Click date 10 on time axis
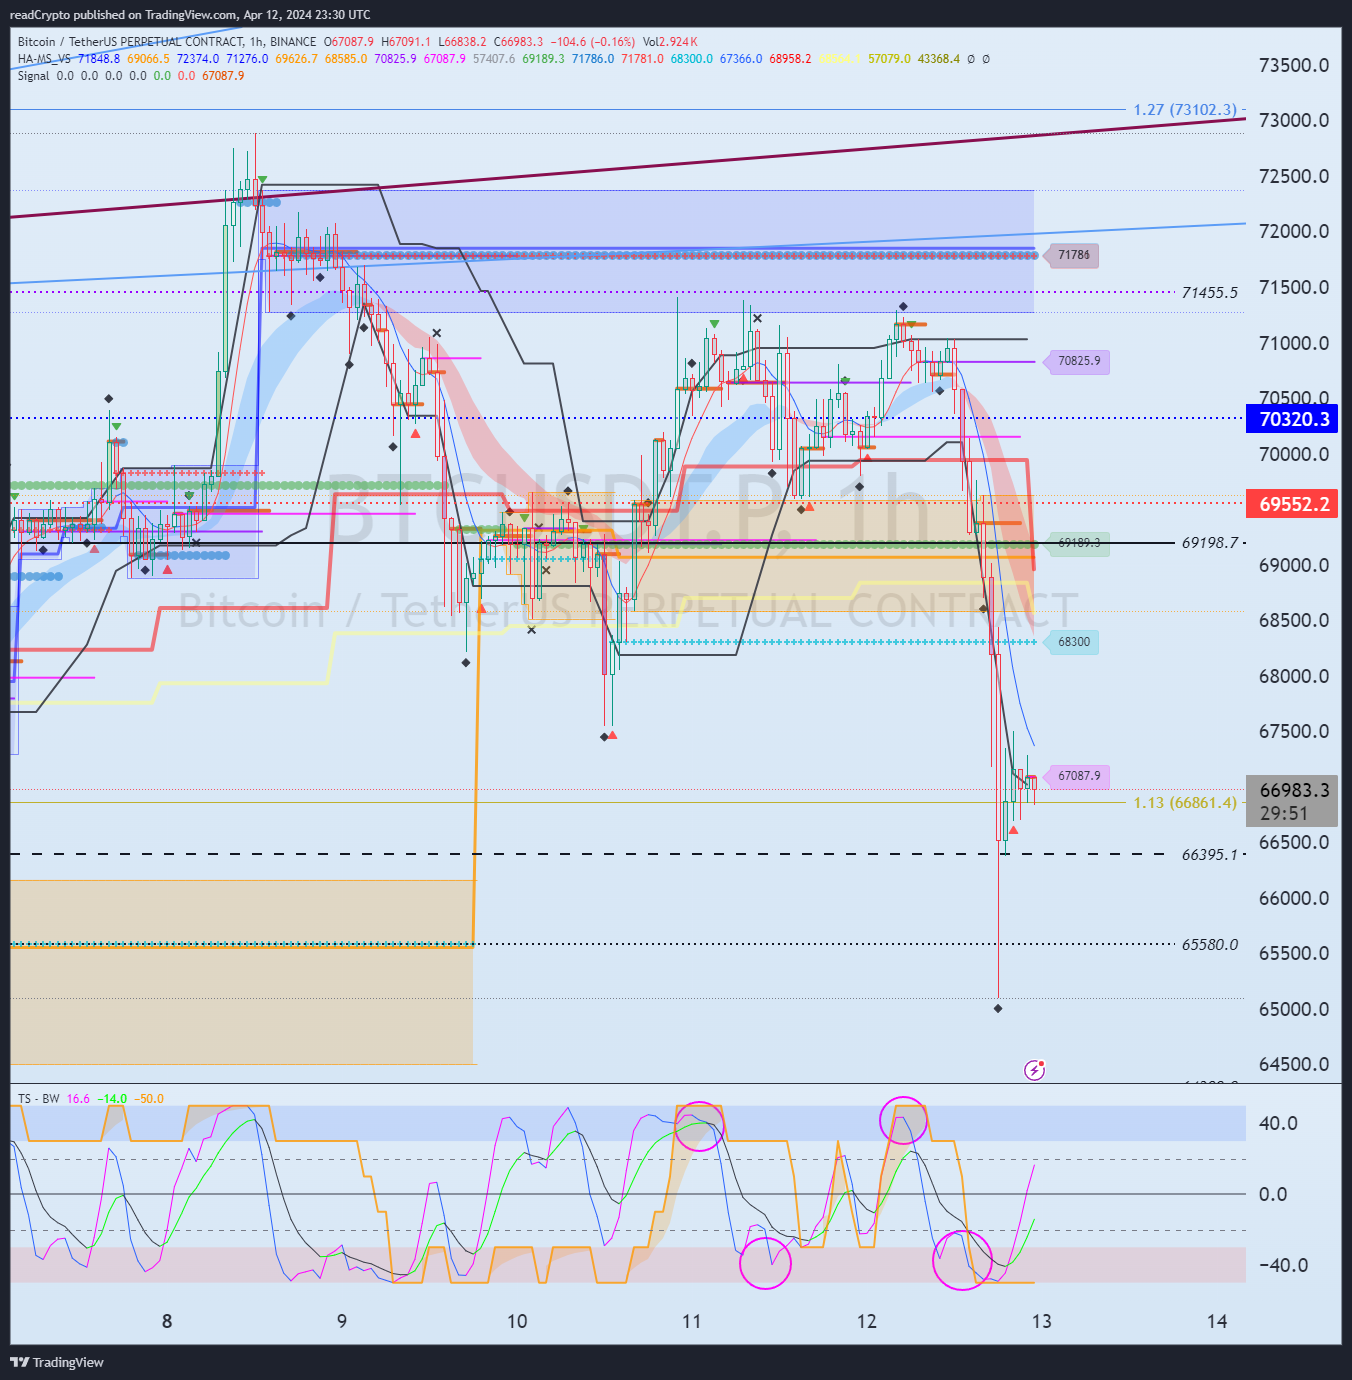This screenshot has height=1380, width=1352. click(517, 1321)
